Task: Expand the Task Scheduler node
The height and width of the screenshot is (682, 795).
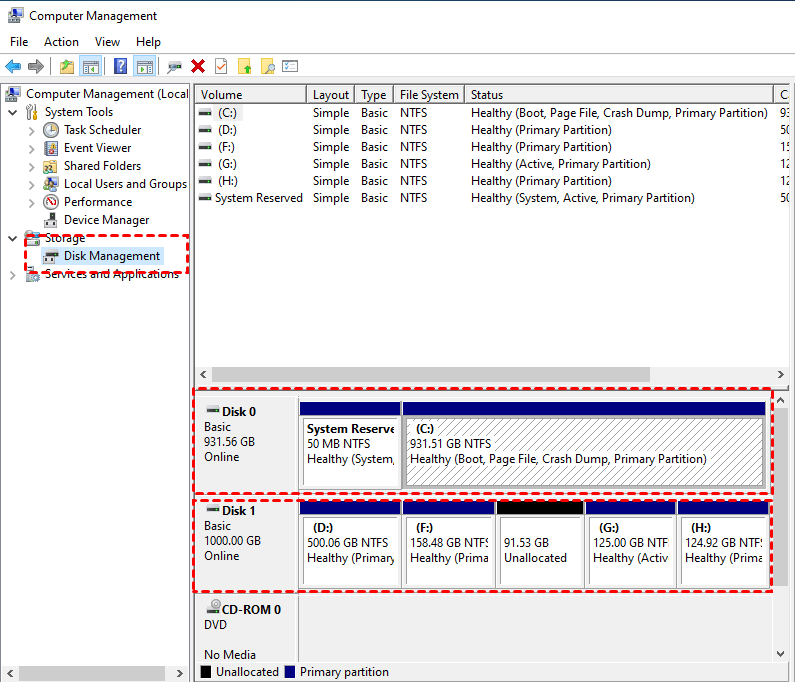Action: coord(31,131)
